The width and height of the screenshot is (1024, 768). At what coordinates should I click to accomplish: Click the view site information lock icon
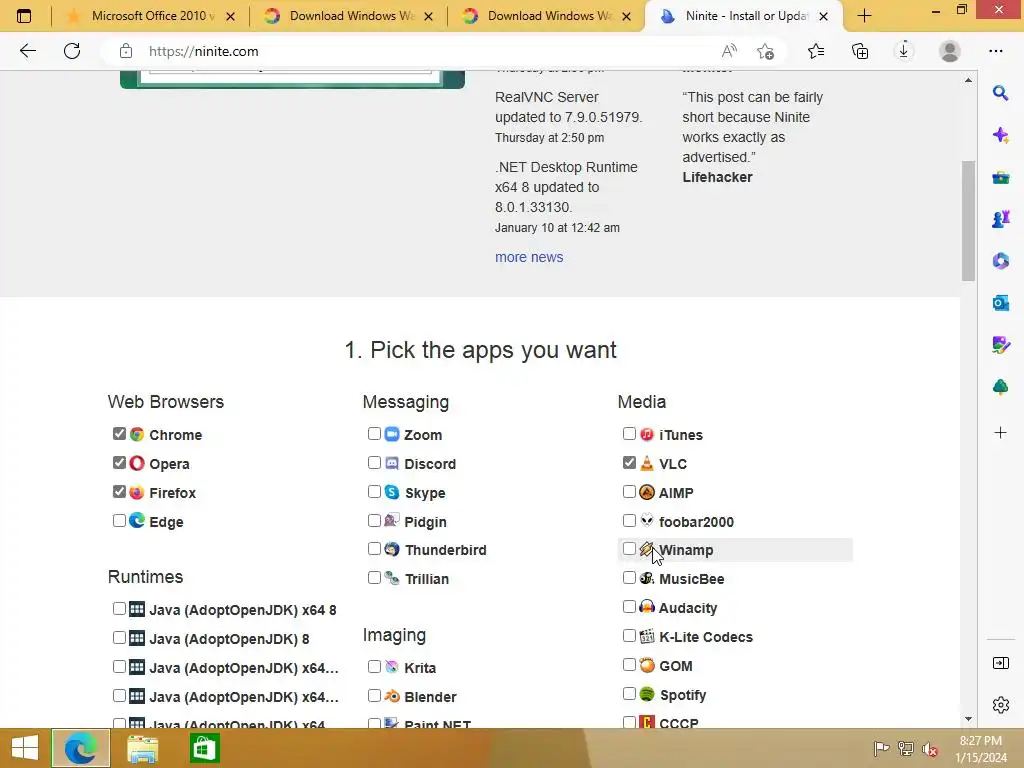click(125, 51)
